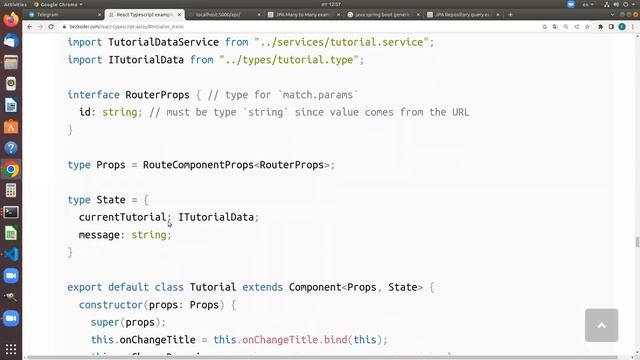Open Visual Studio Code from the dock

(11, 254)
